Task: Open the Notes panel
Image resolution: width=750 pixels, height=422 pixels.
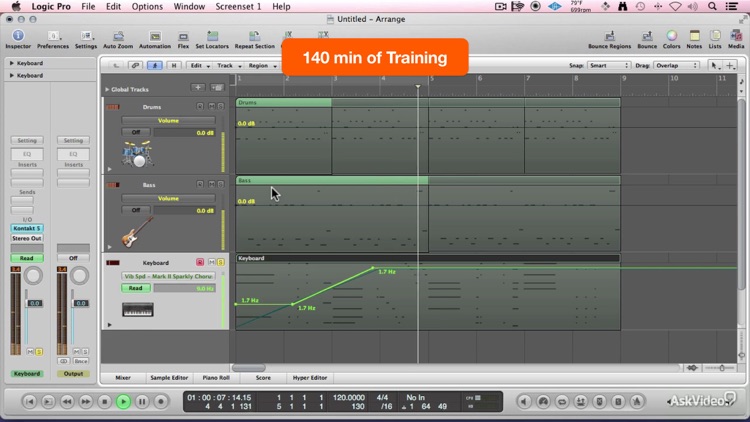Action: pos(694,39)
